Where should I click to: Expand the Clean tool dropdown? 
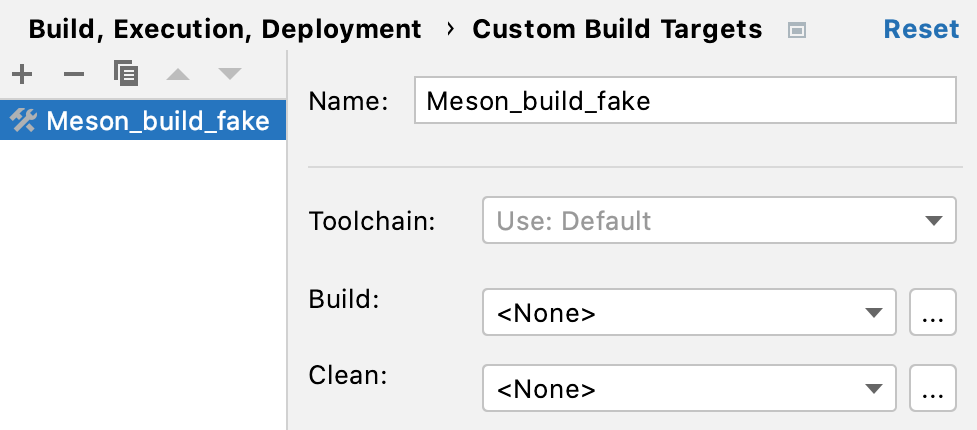[688, 388]
